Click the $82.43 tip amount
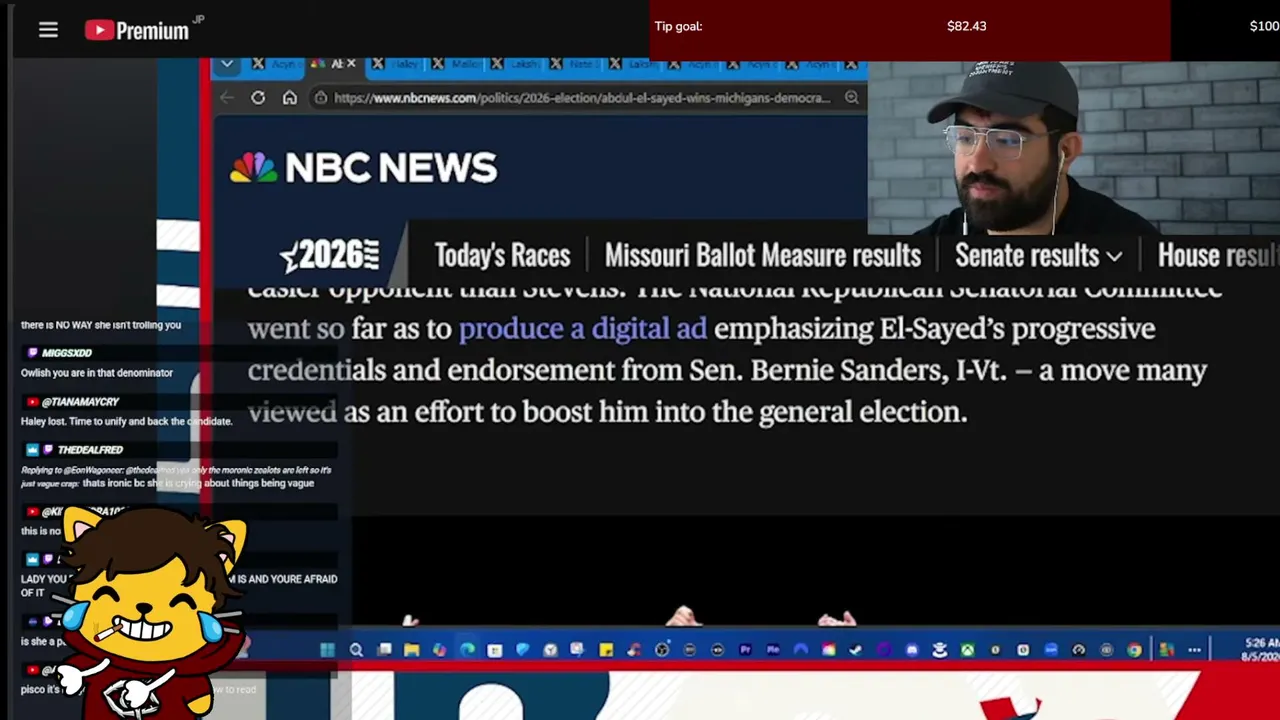The width and height of the screenshot is (1280, 720). coord(966,26)
